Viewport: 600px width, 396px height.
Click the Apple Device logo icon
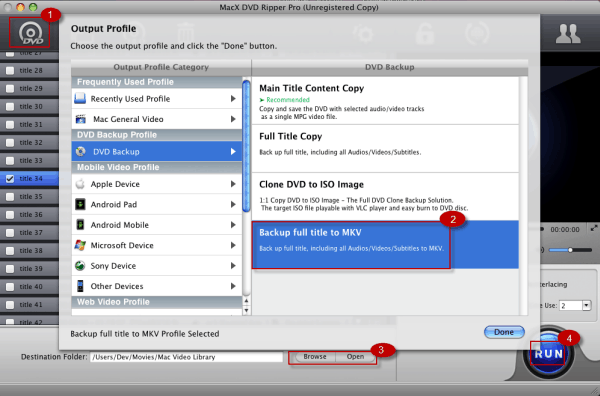pyautogui.click(x=80, y=184)
